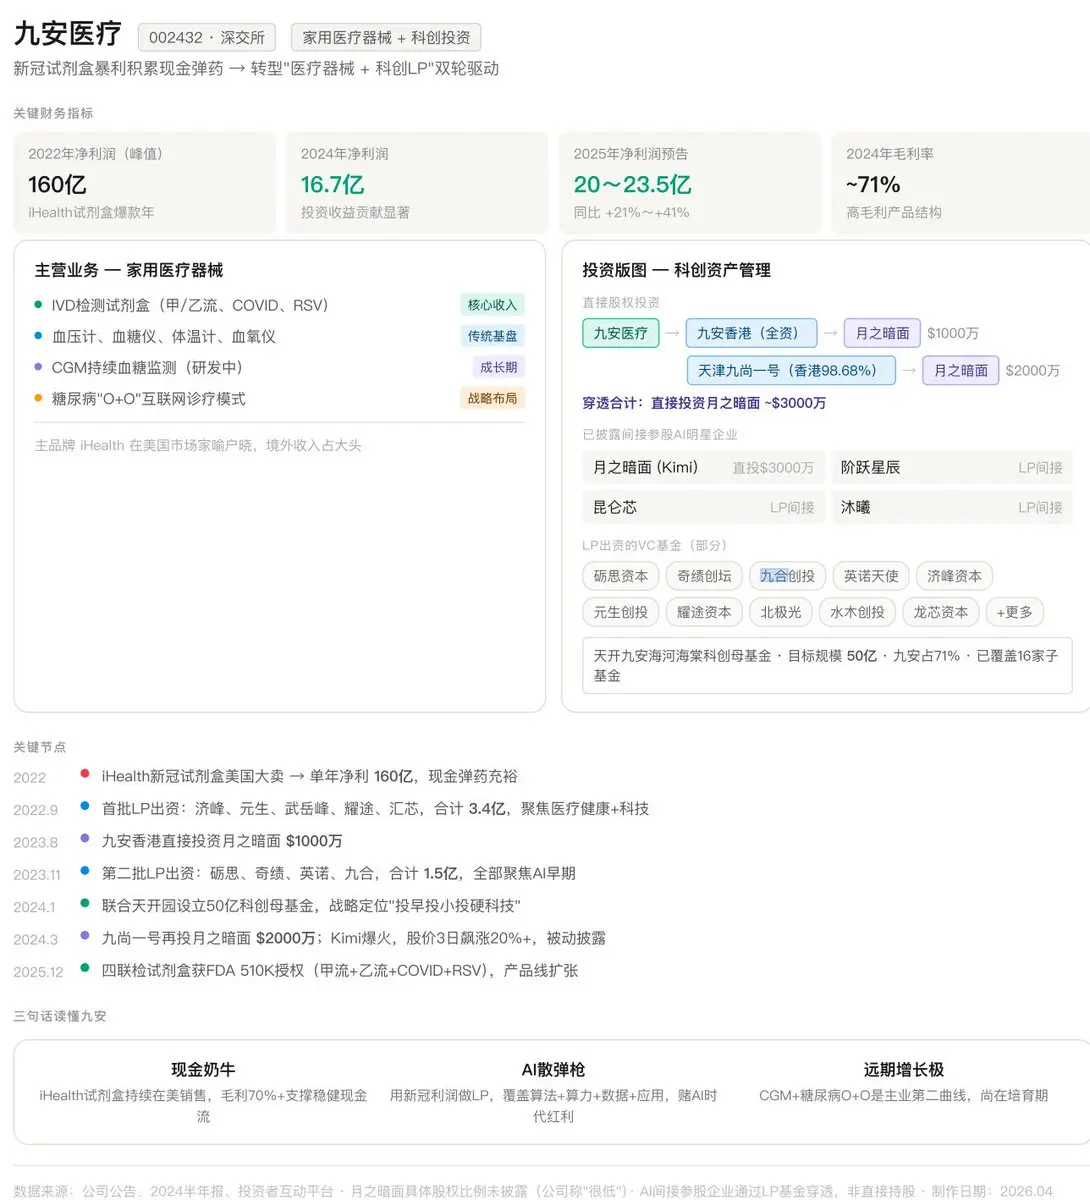Click the 成长期 badge
Viewport: 1090px width, 1200px height.
click(x=498, y=367)
